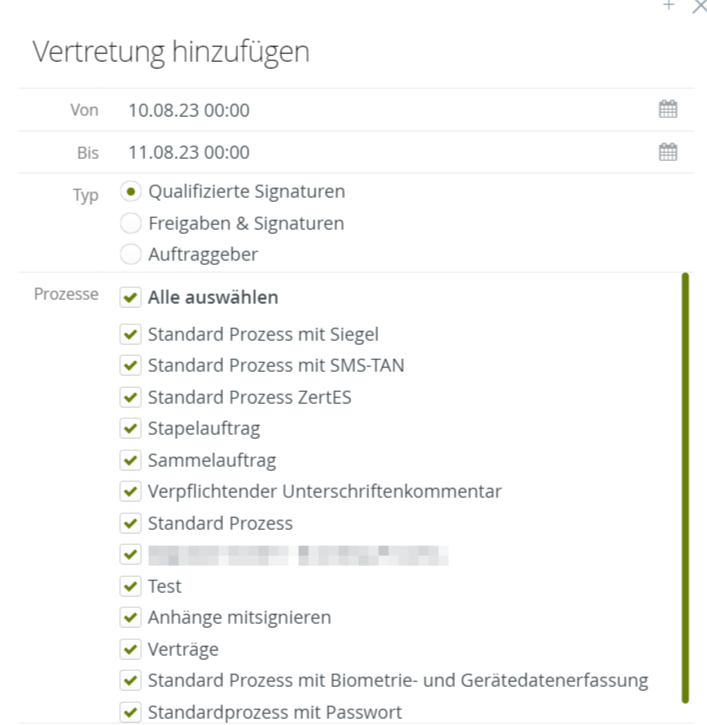Close the Vertretung hinzufügen dialog

pyautogui.click(x=698, y=6)
